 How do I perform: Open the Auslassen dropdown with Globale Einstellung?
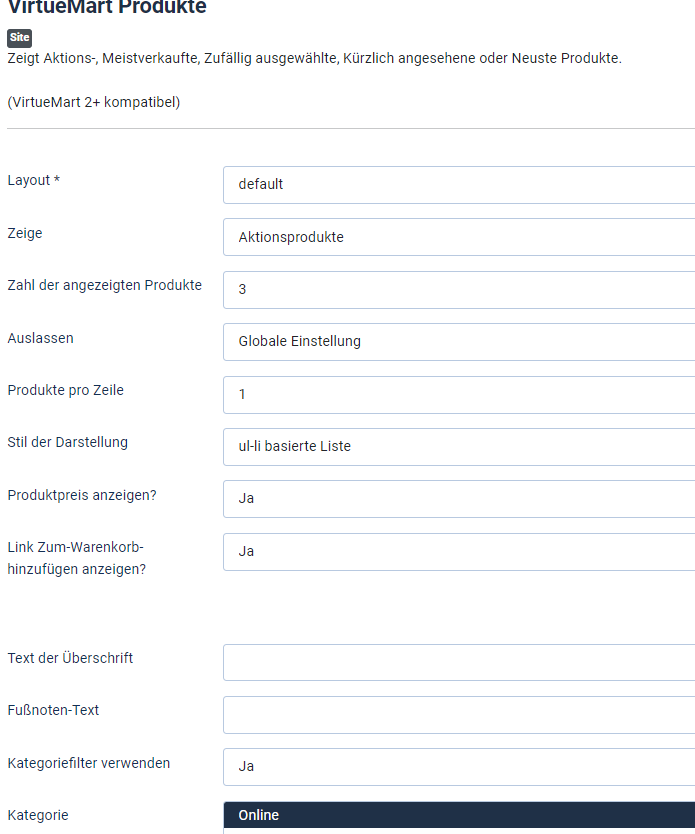(458, 342)
